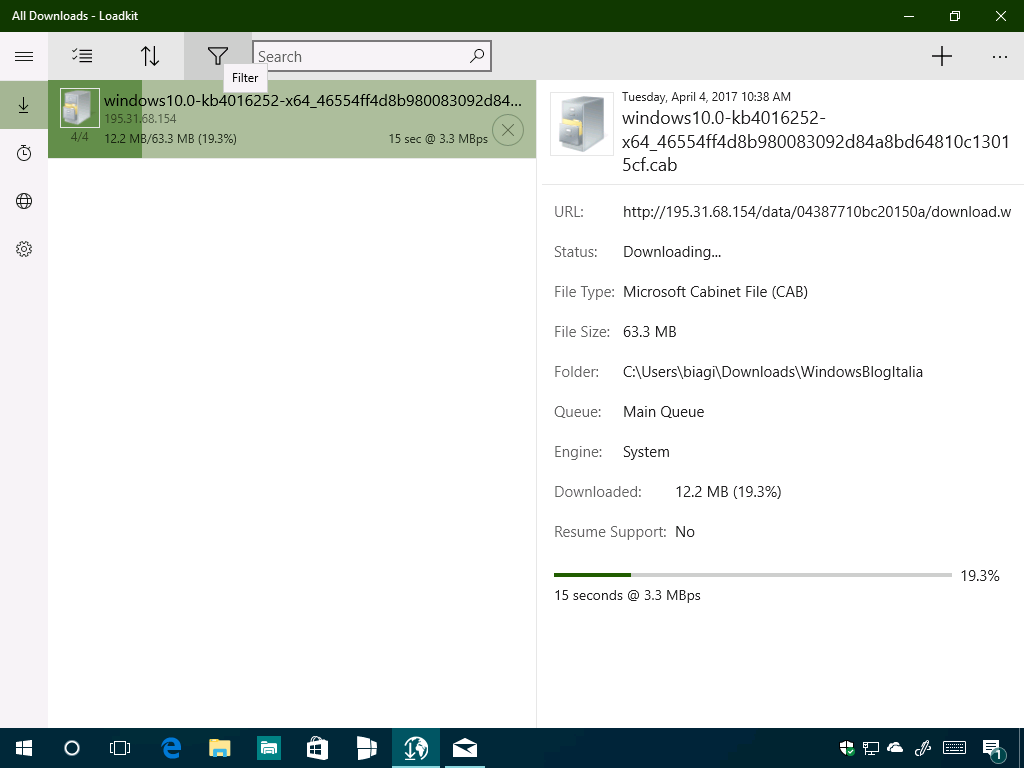Open Windows Store from taskbar
The image size is (1024, 768).
pos(317,748)
